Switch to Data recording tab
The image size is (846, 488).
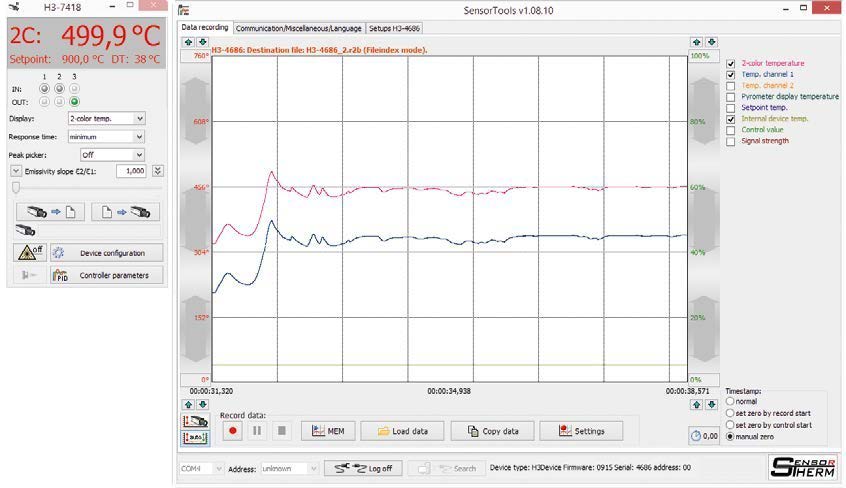(x=204, y=27)
